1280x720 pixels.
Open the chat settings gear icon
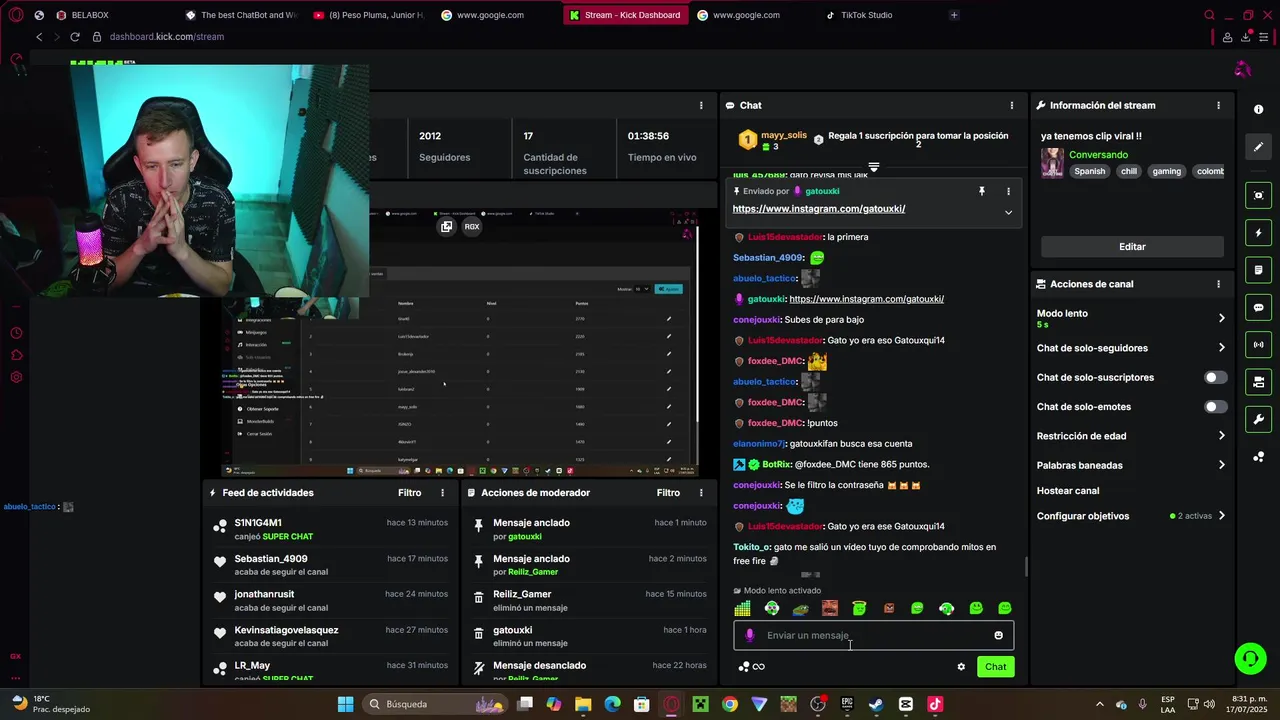961,667
